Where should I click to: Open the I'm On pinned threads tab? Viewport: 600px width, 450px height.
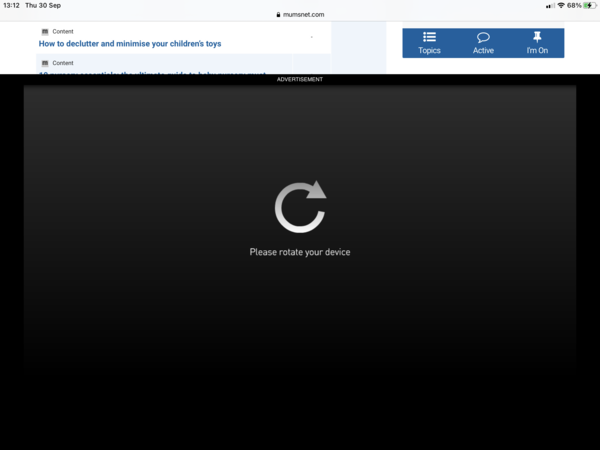(x=537, y=43)
